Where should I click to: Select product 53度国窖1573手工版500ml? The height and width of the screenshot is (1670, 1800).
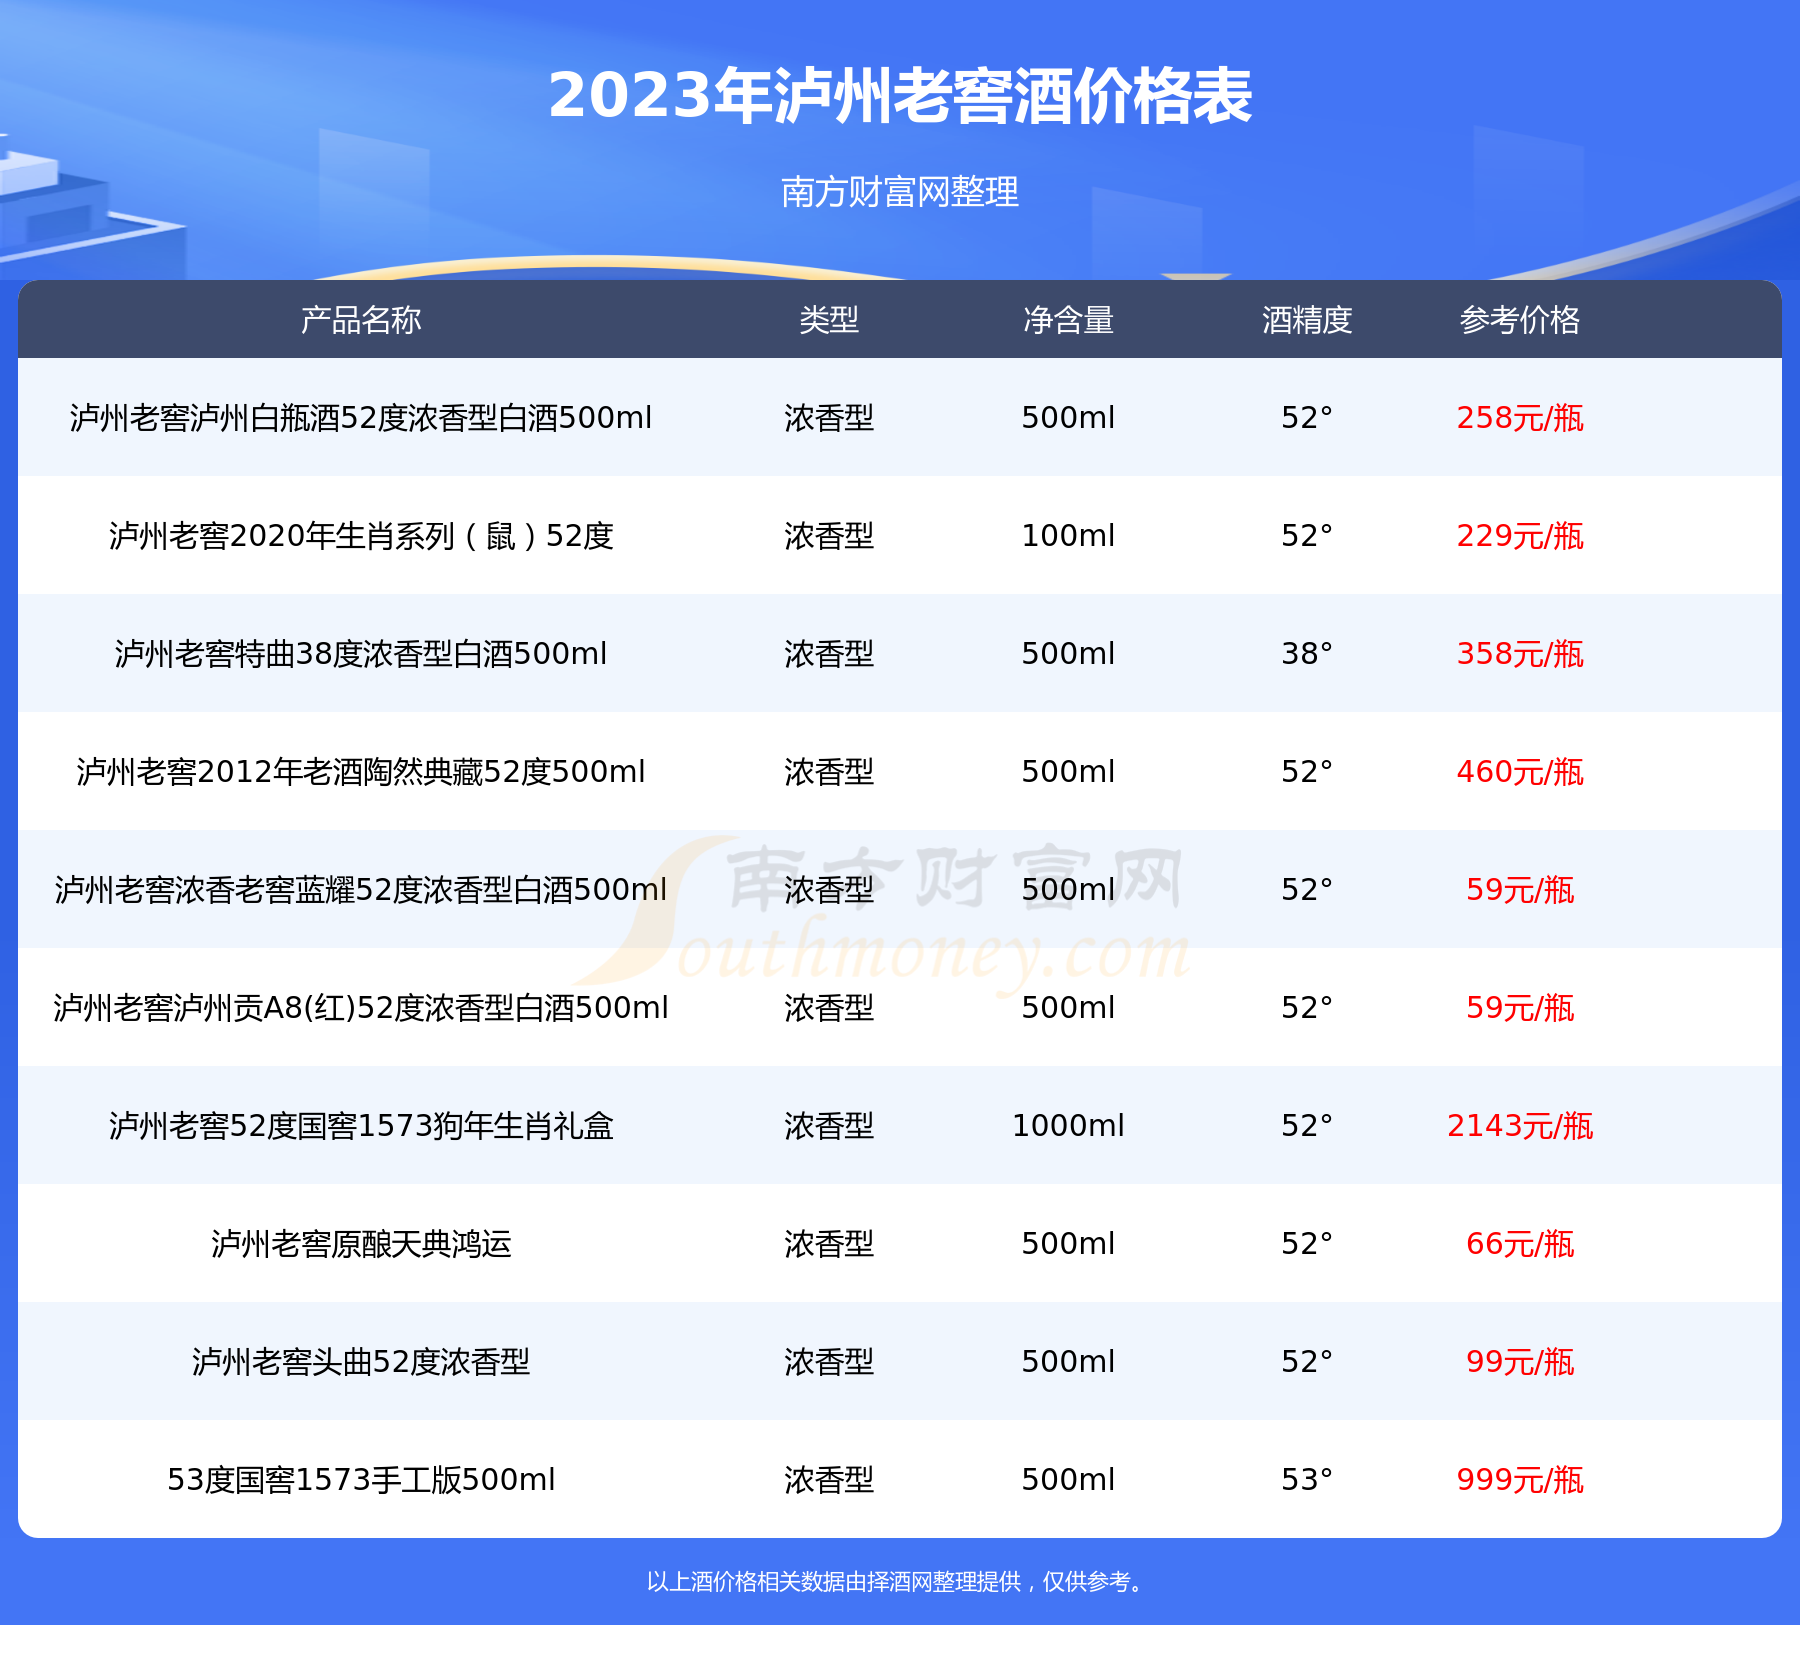pyautogui.click(x=361, y=1479)
